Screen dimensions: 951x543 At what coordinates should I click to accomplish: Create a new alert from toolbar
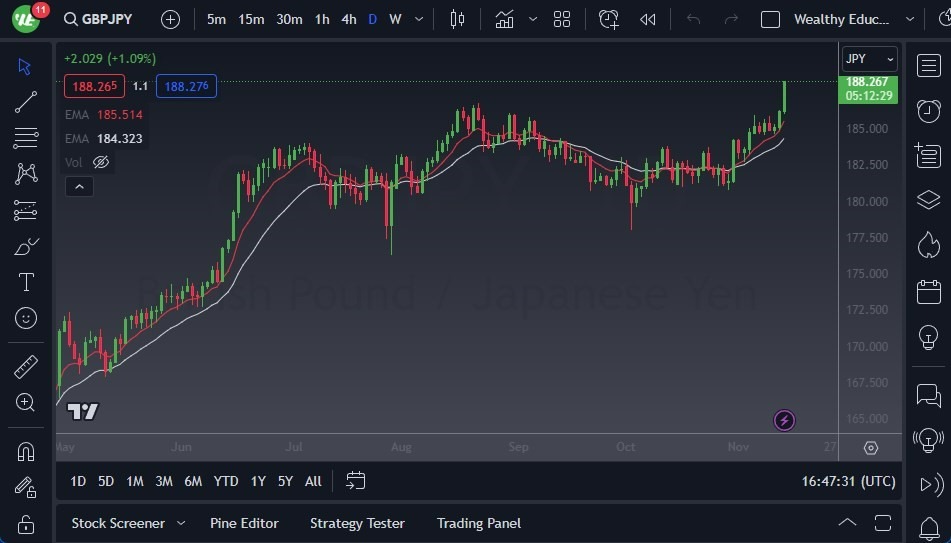[x=608, y=19]
